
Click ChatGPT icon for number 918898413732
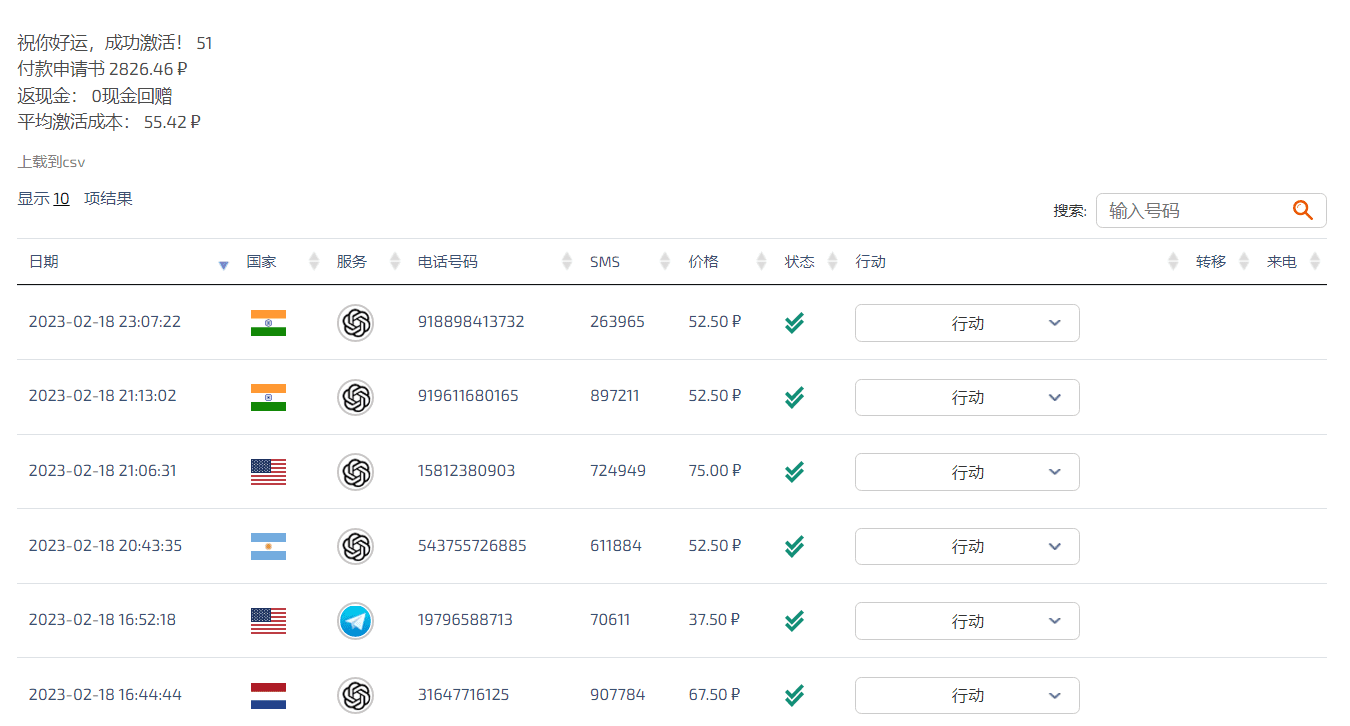pyautogui.click(x=355, y=323)
